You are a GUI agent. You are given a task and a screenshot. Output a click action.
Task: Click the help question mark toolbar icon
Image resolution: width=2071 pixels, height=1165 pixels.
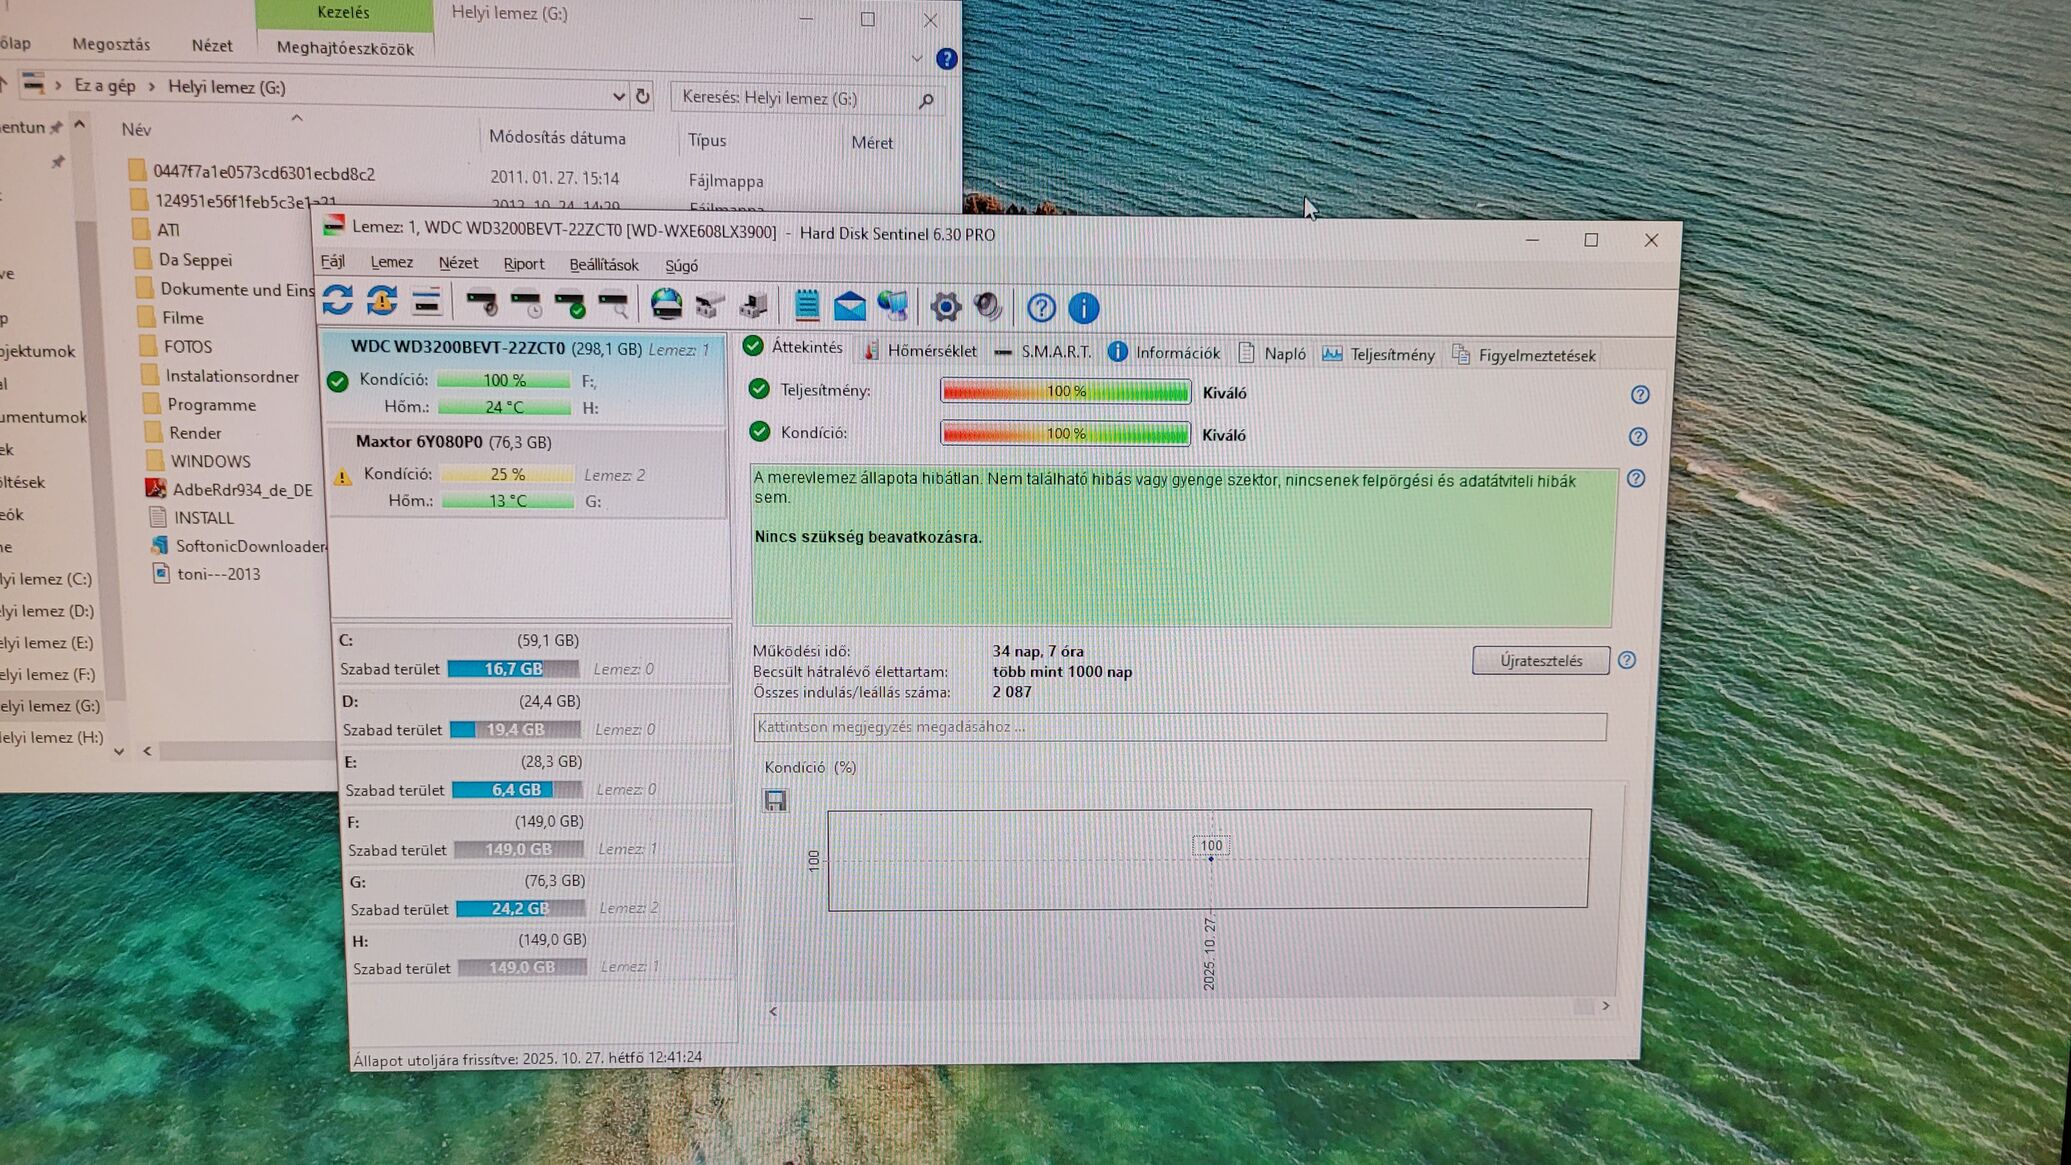(1041, 308)
